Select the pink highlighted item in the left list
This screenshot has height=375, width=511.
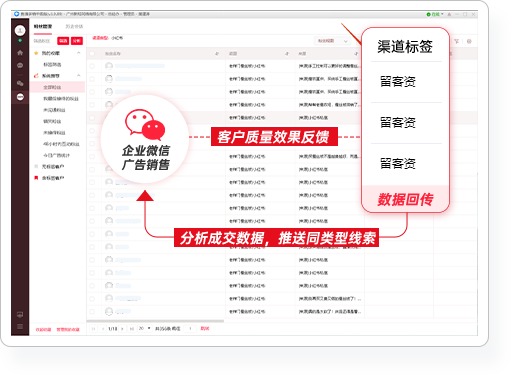point(57,87)
